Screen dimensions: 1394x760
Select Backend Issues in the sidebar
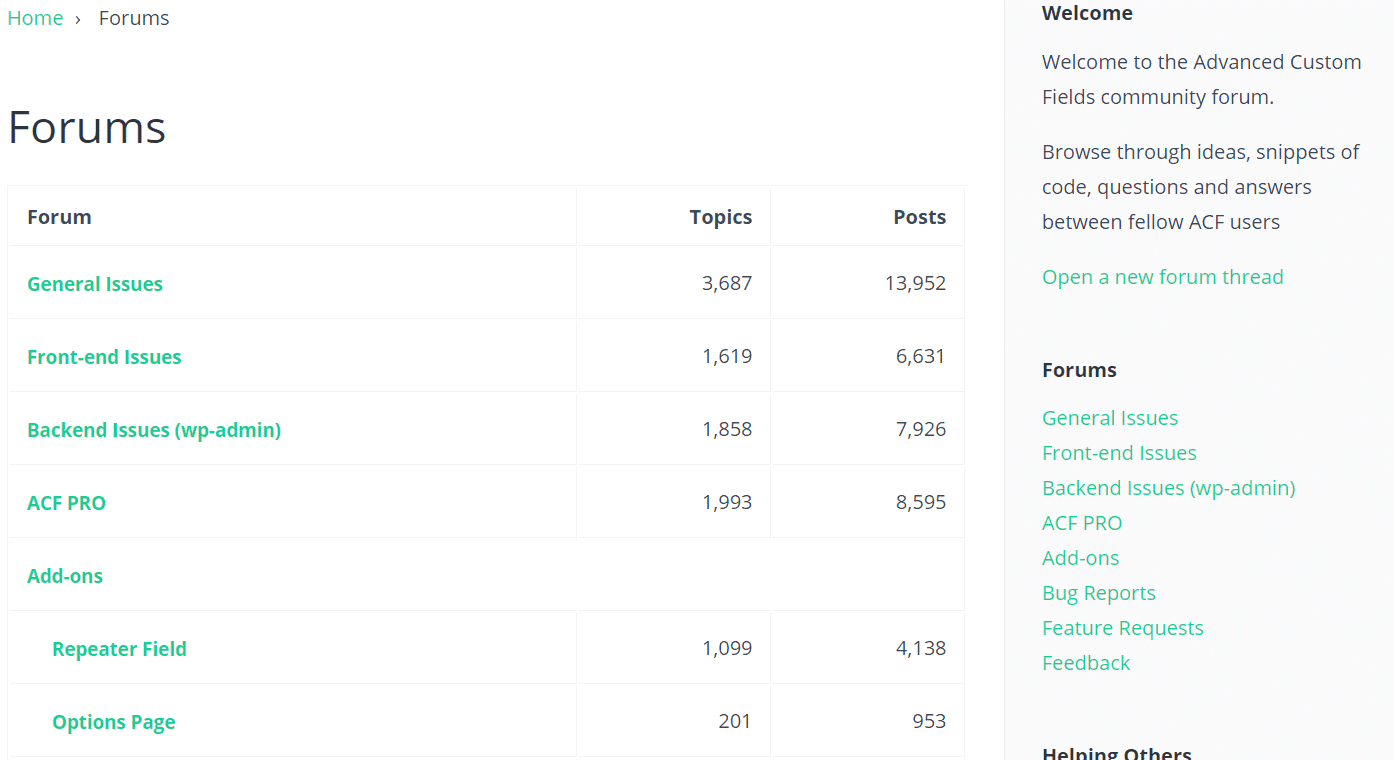[1168, 488]
